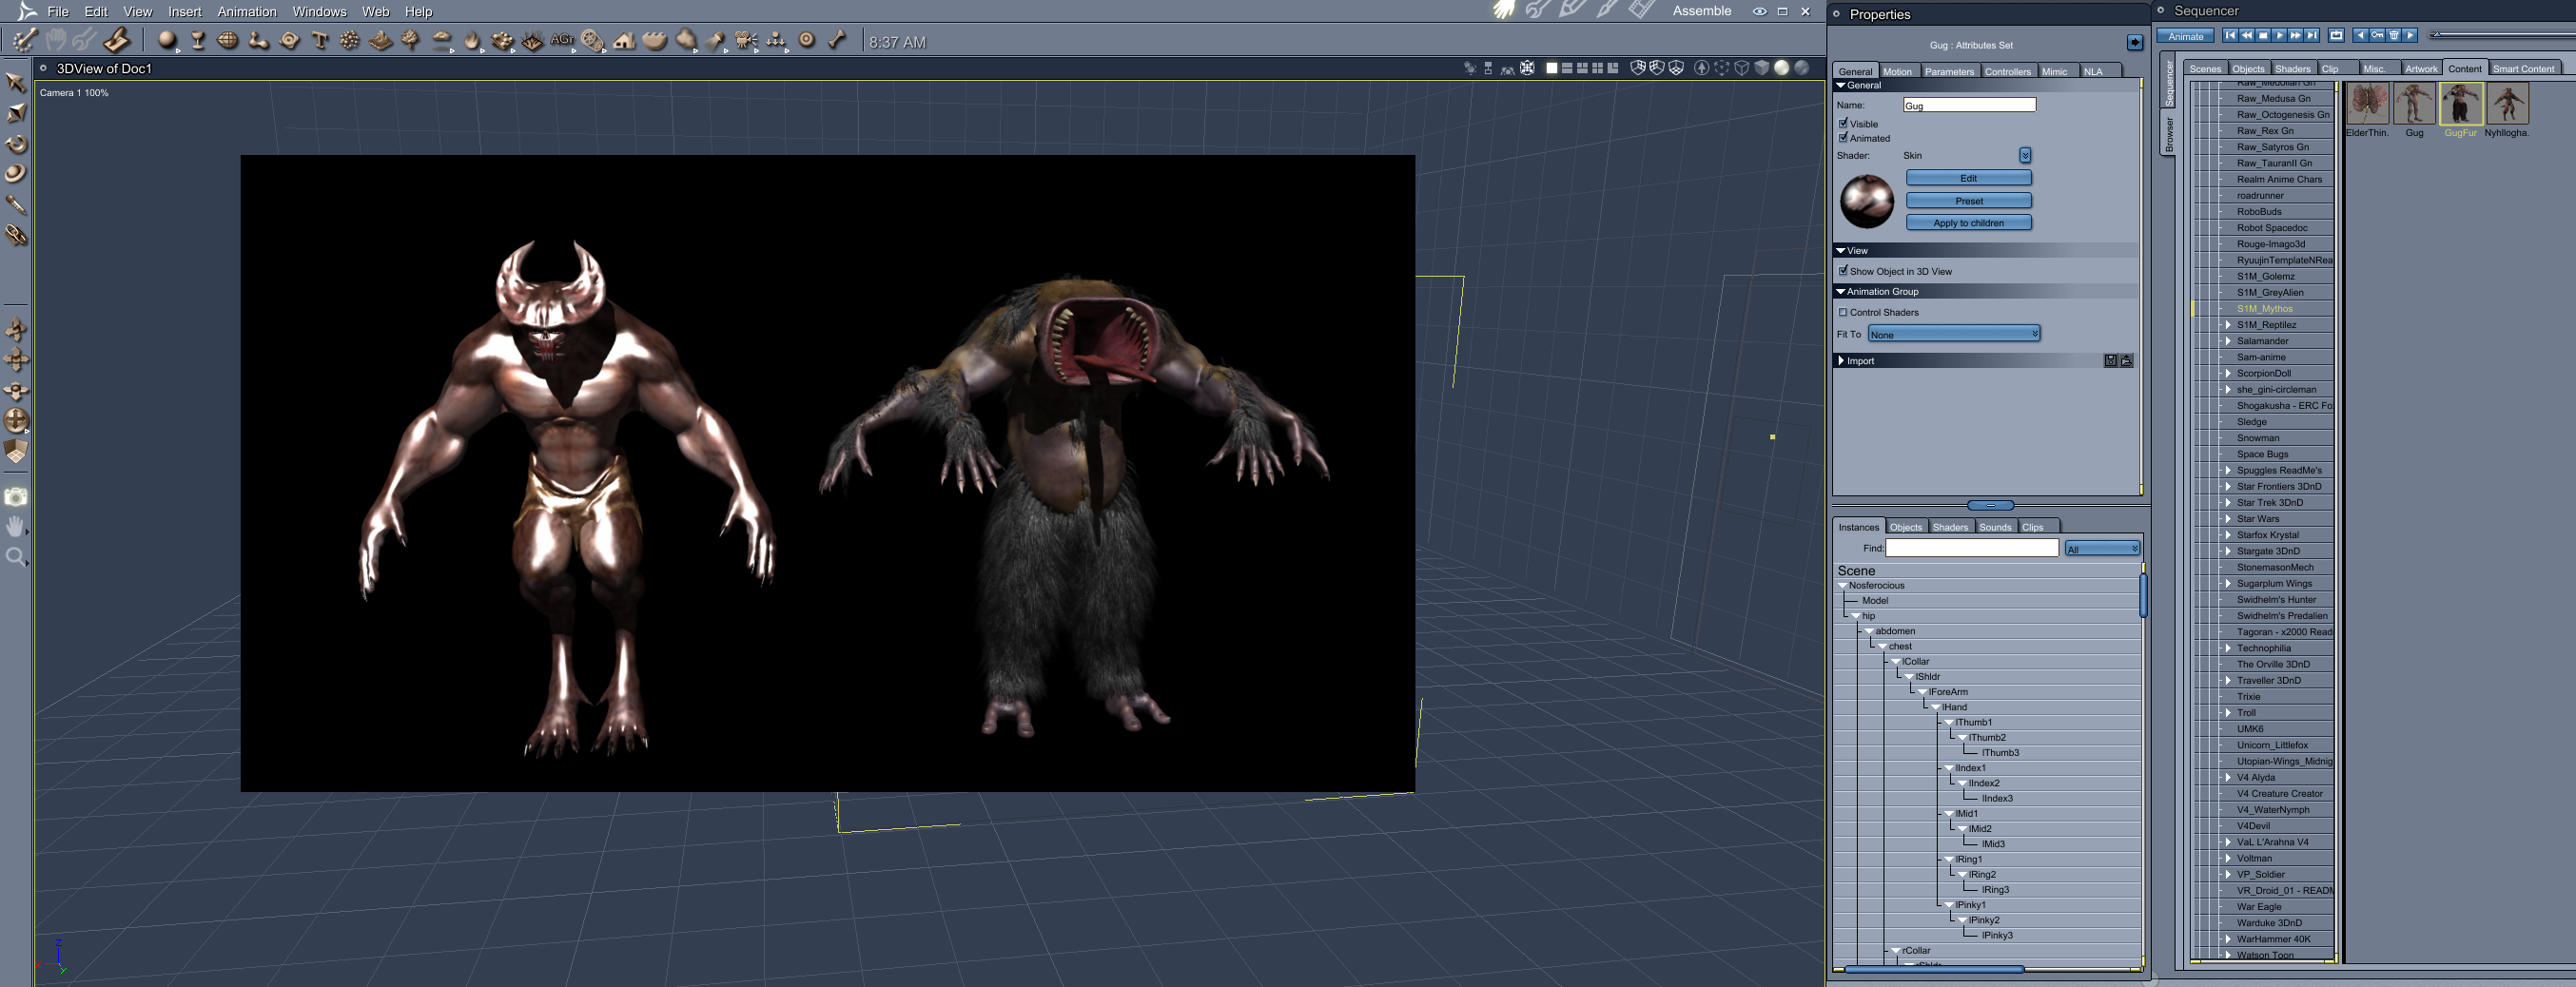The height and width of the screenshot is (987, 2576).
Task: Click Apply to children button
Action: tap(1968, 222)
